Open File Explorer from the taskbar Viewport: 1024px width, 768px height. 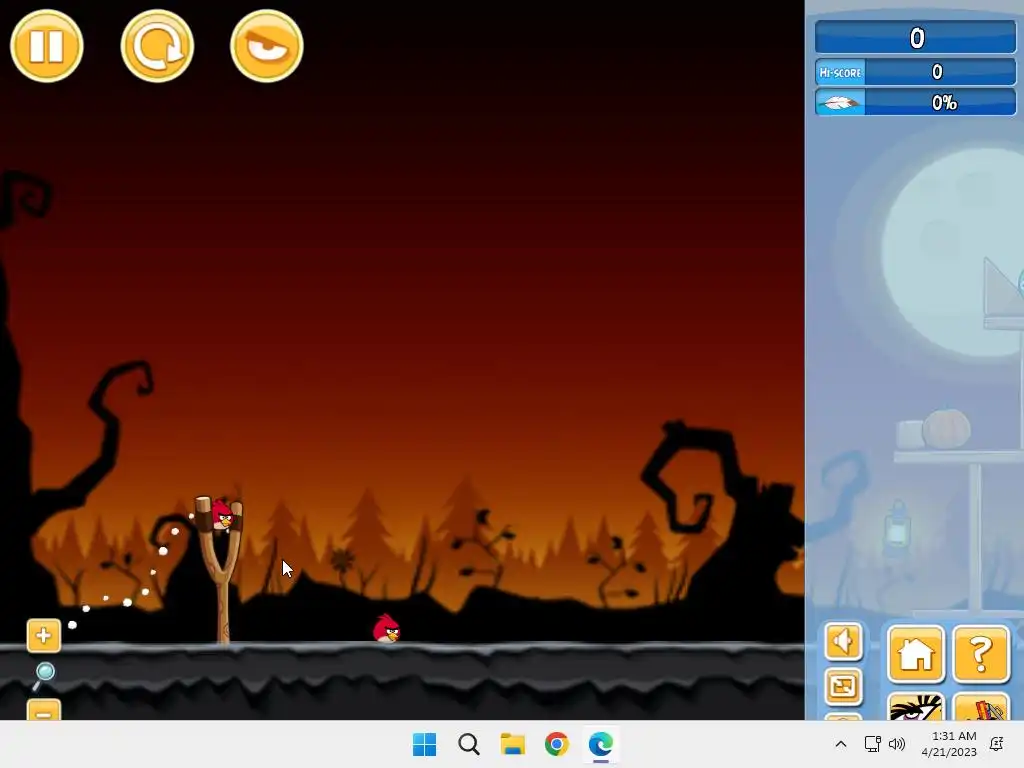point(513,744)
